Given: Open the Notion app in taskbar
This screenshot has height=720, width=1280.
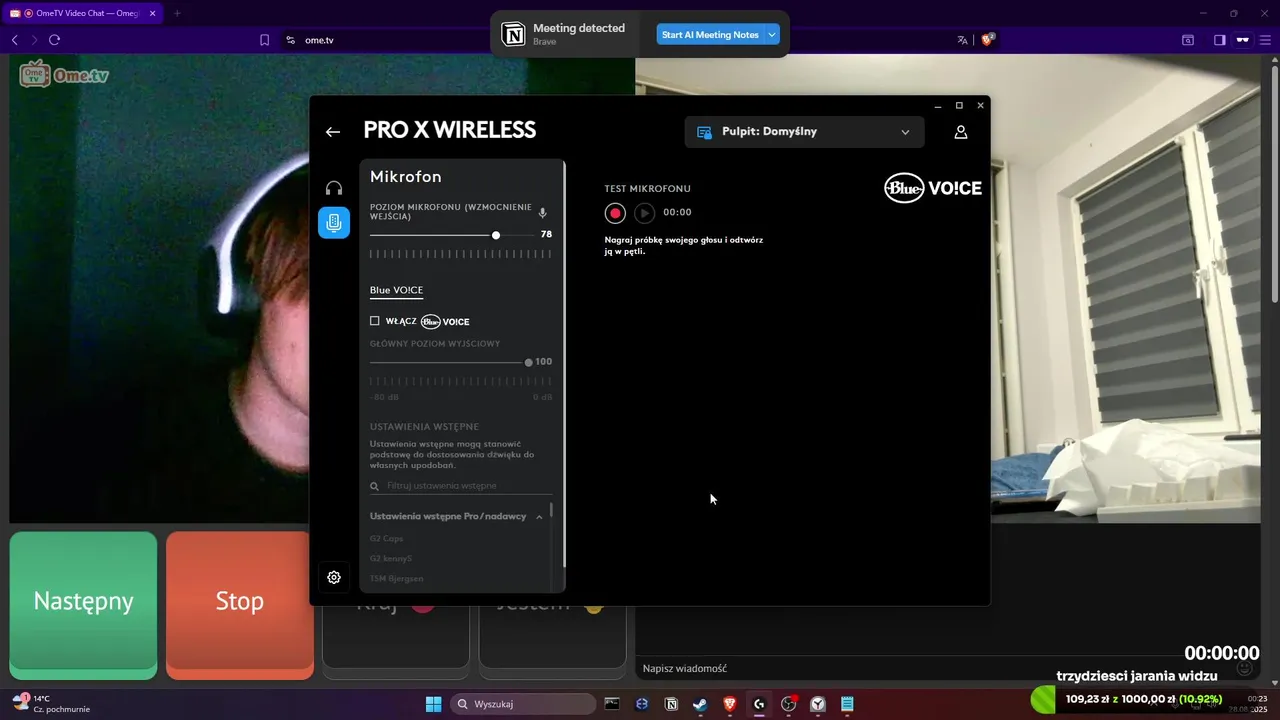Looking at the screenshot, I should 671,704.
